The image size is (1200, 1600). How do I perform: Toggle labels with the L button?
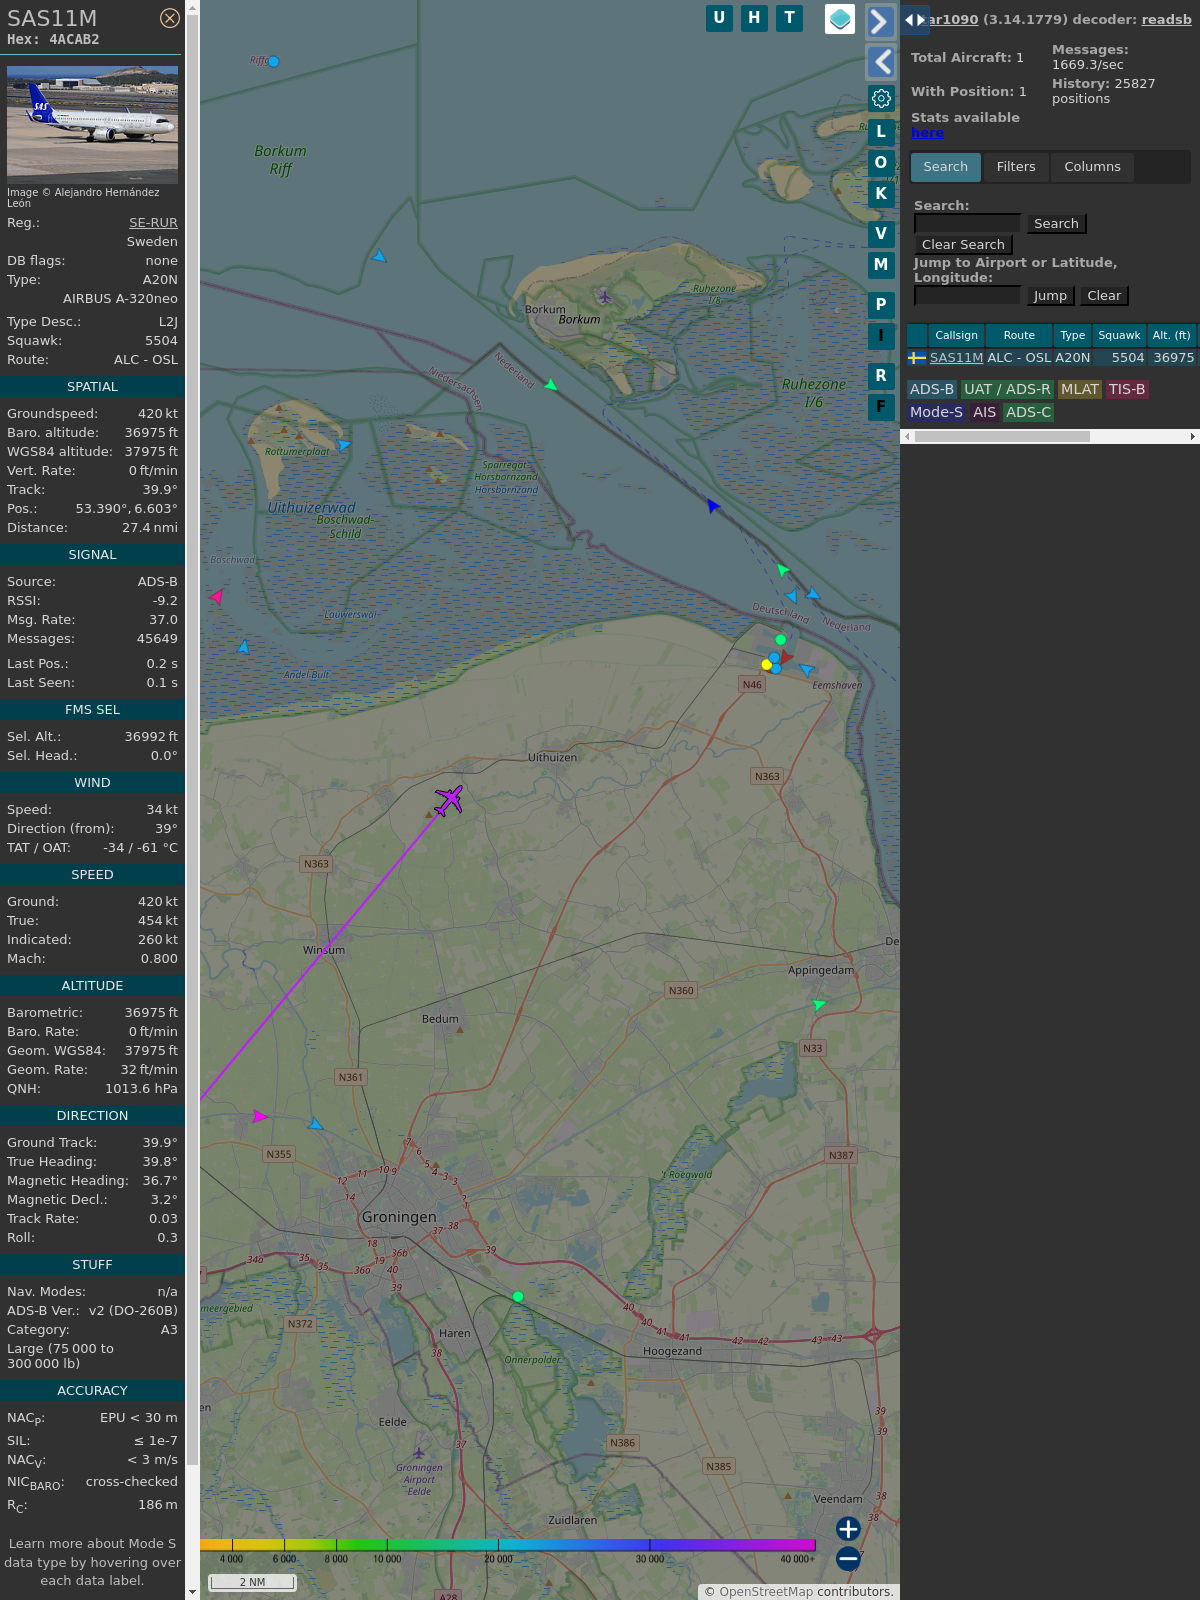881,132
